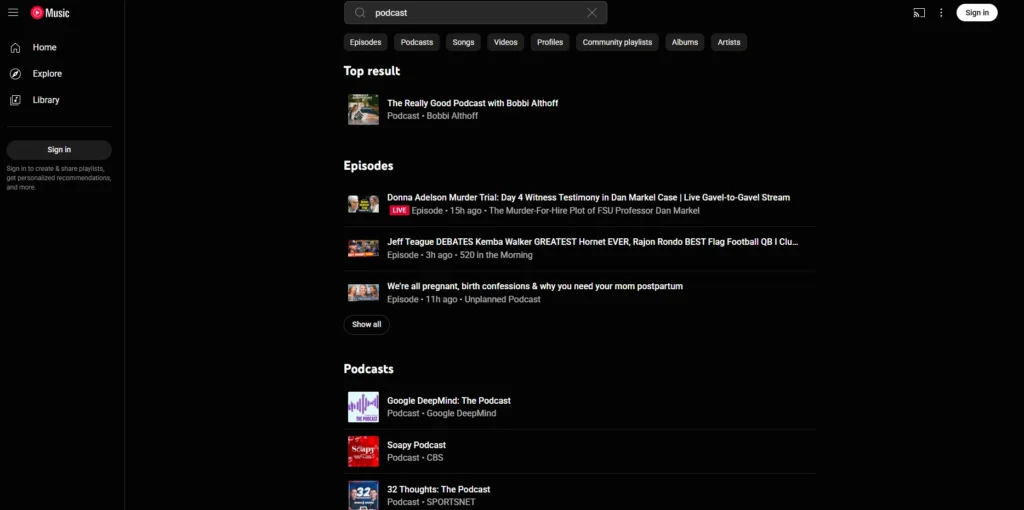The height and width of the screenshot is (510, 1024).
Task: Open Unplanned Podcast link
Action: click(x=502, y=299)
